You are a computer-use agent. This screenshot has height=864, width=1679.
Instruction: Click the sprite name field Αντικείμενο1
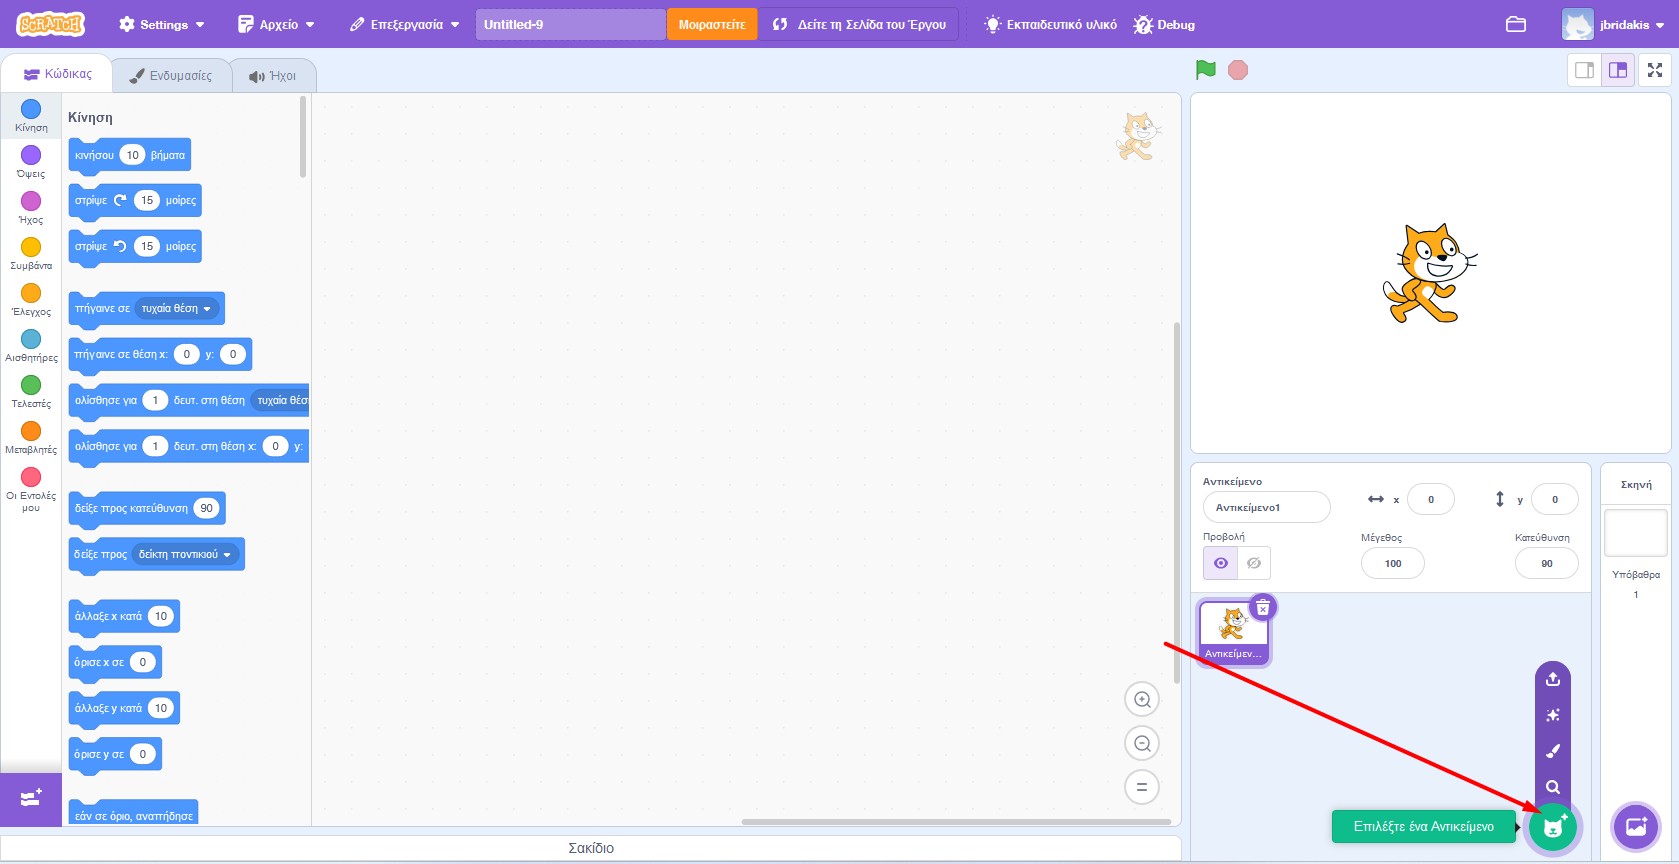(x=1266, y=507)
